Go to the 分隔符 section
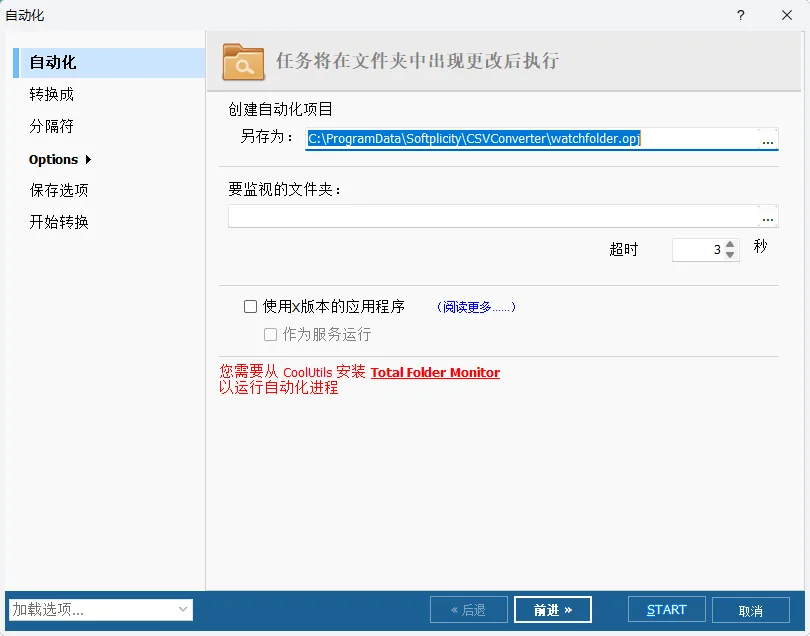Image resolution: width=810 pixels, height=636 pixels. click(x=52, y=126)
